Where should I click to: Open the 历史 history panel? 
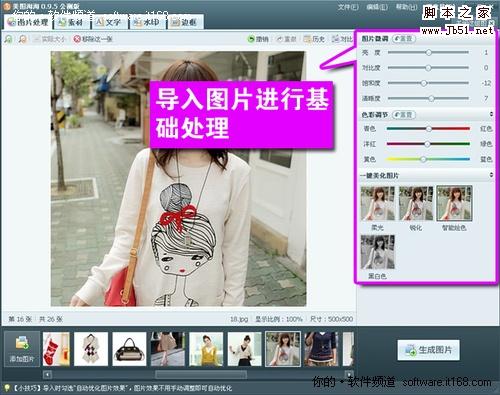coord(314,39)
